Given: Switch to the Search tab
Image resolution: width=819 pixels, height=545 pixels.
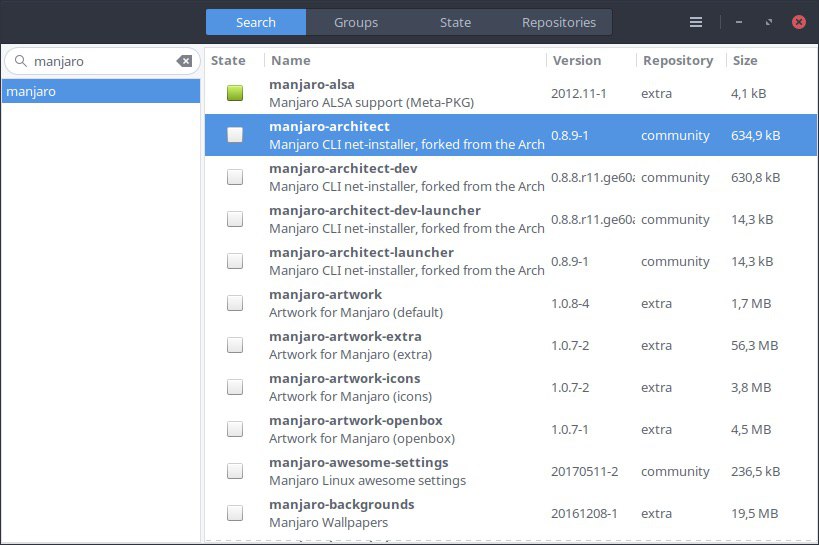Looking at the screenshot, I should click(x=256, y=22).
